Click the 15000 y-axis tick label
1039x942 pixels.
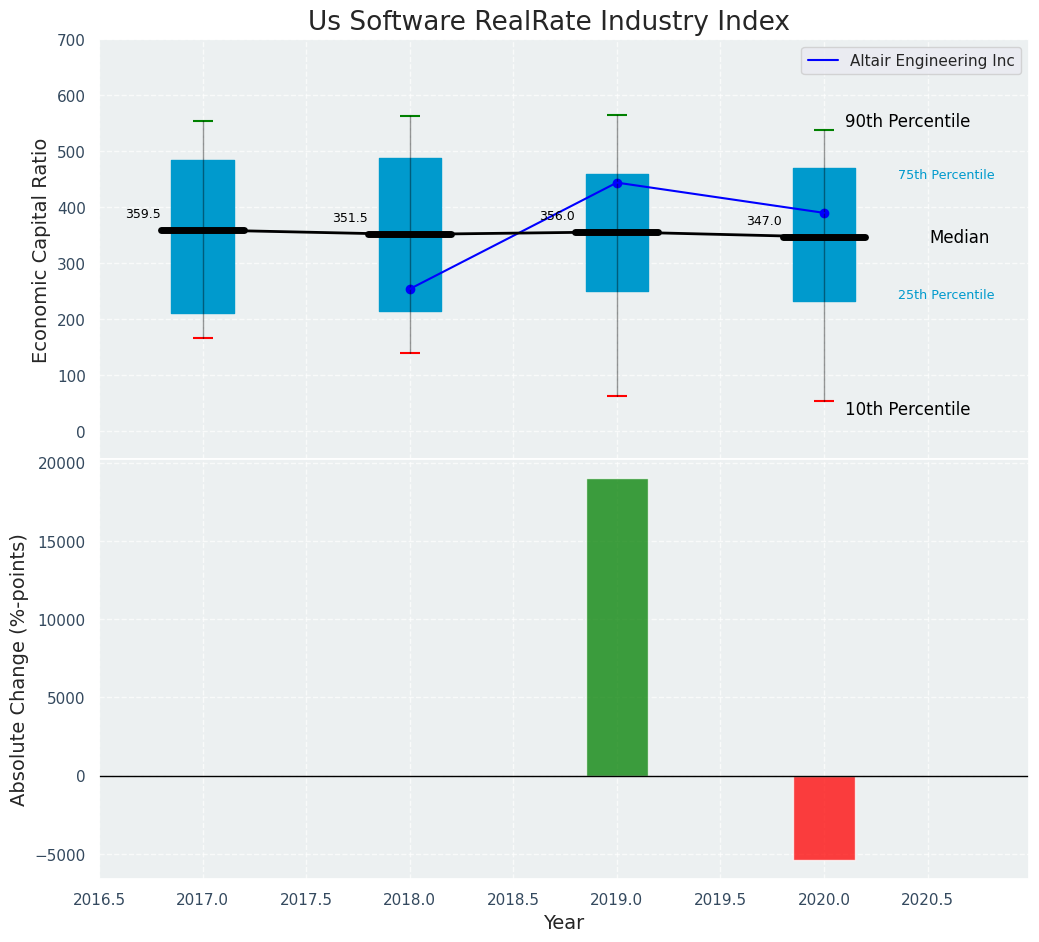[x=62, y=542]
